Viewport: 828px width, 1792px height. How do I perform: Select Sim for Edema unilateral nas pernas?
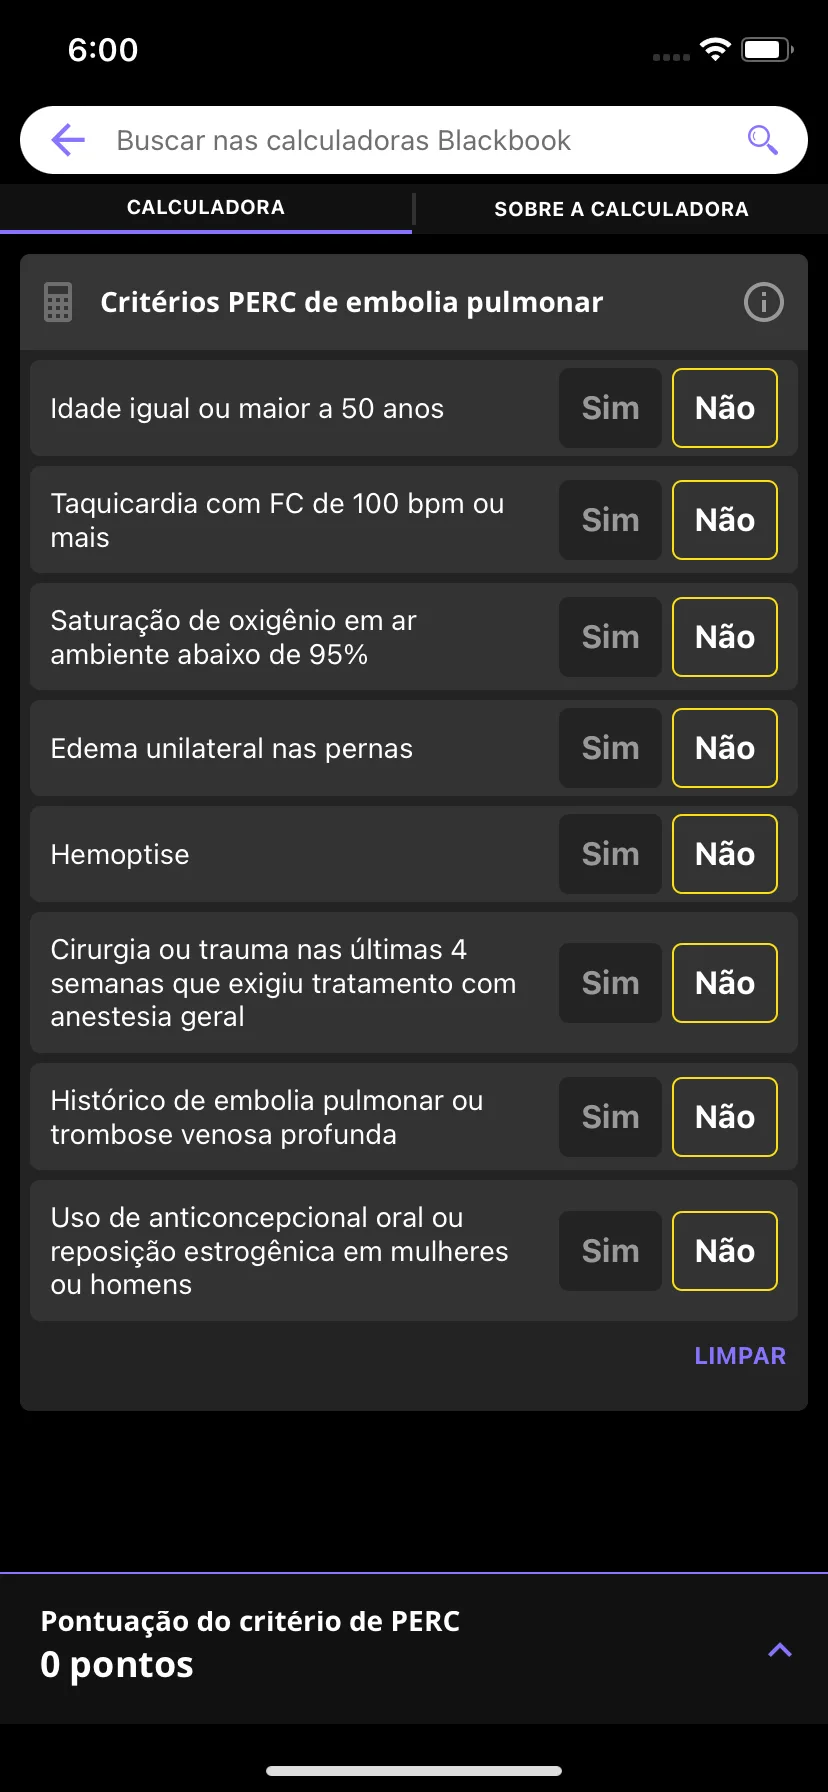point(610,748)
